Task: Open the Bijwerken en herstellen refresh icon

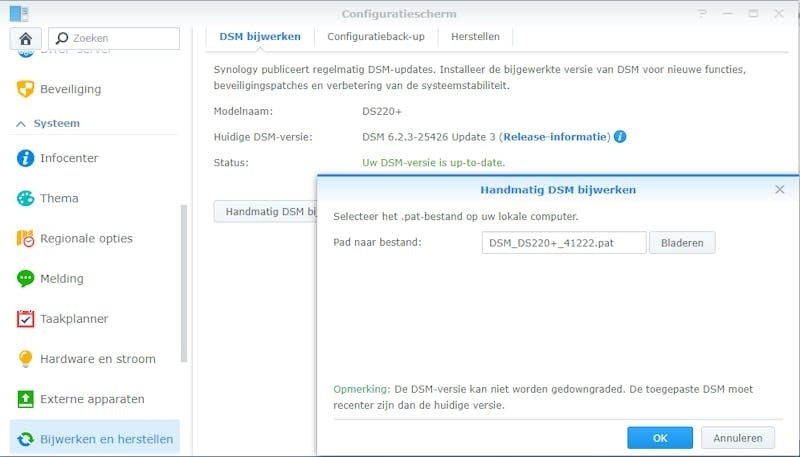Action: tap(25, 439)
